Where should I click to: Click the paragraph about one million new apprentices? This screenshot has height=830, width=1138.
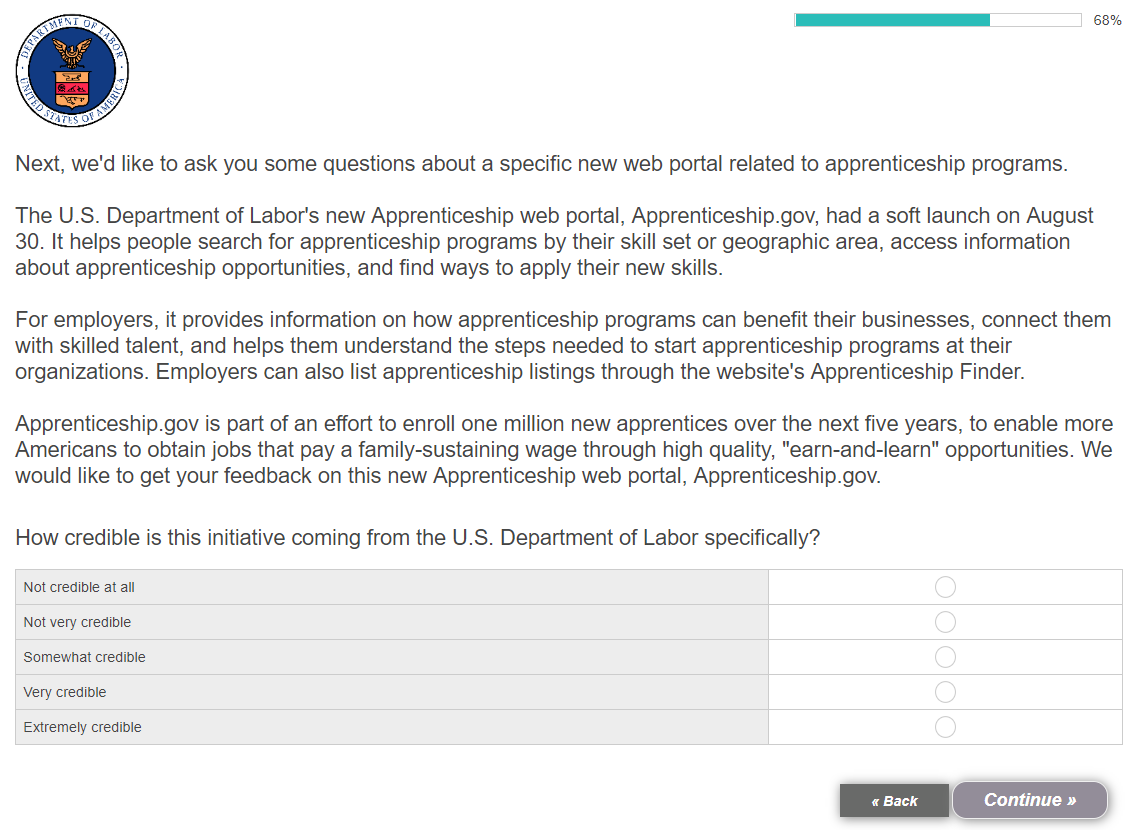click(x=563, y=450)
